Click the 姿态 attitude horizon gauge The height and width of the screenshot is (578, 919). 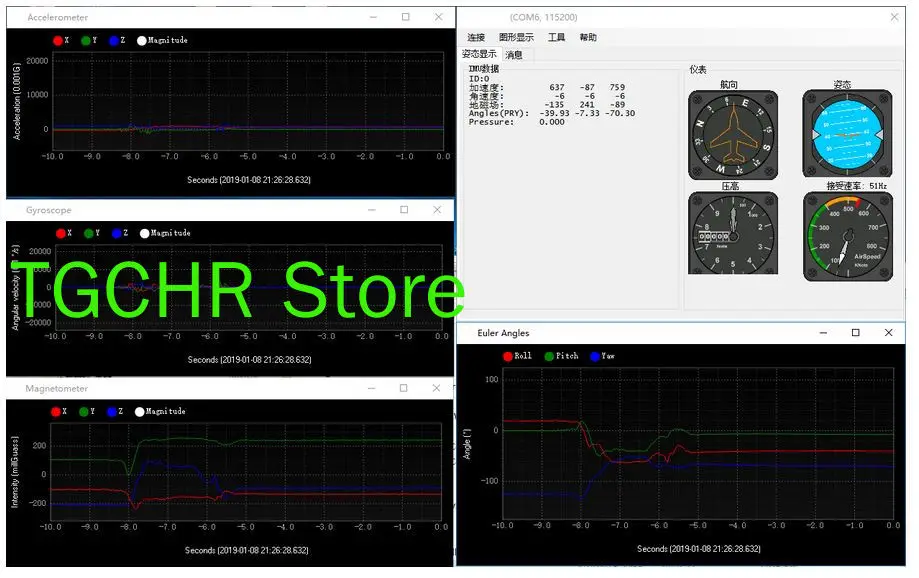click(x=847, y=133)
